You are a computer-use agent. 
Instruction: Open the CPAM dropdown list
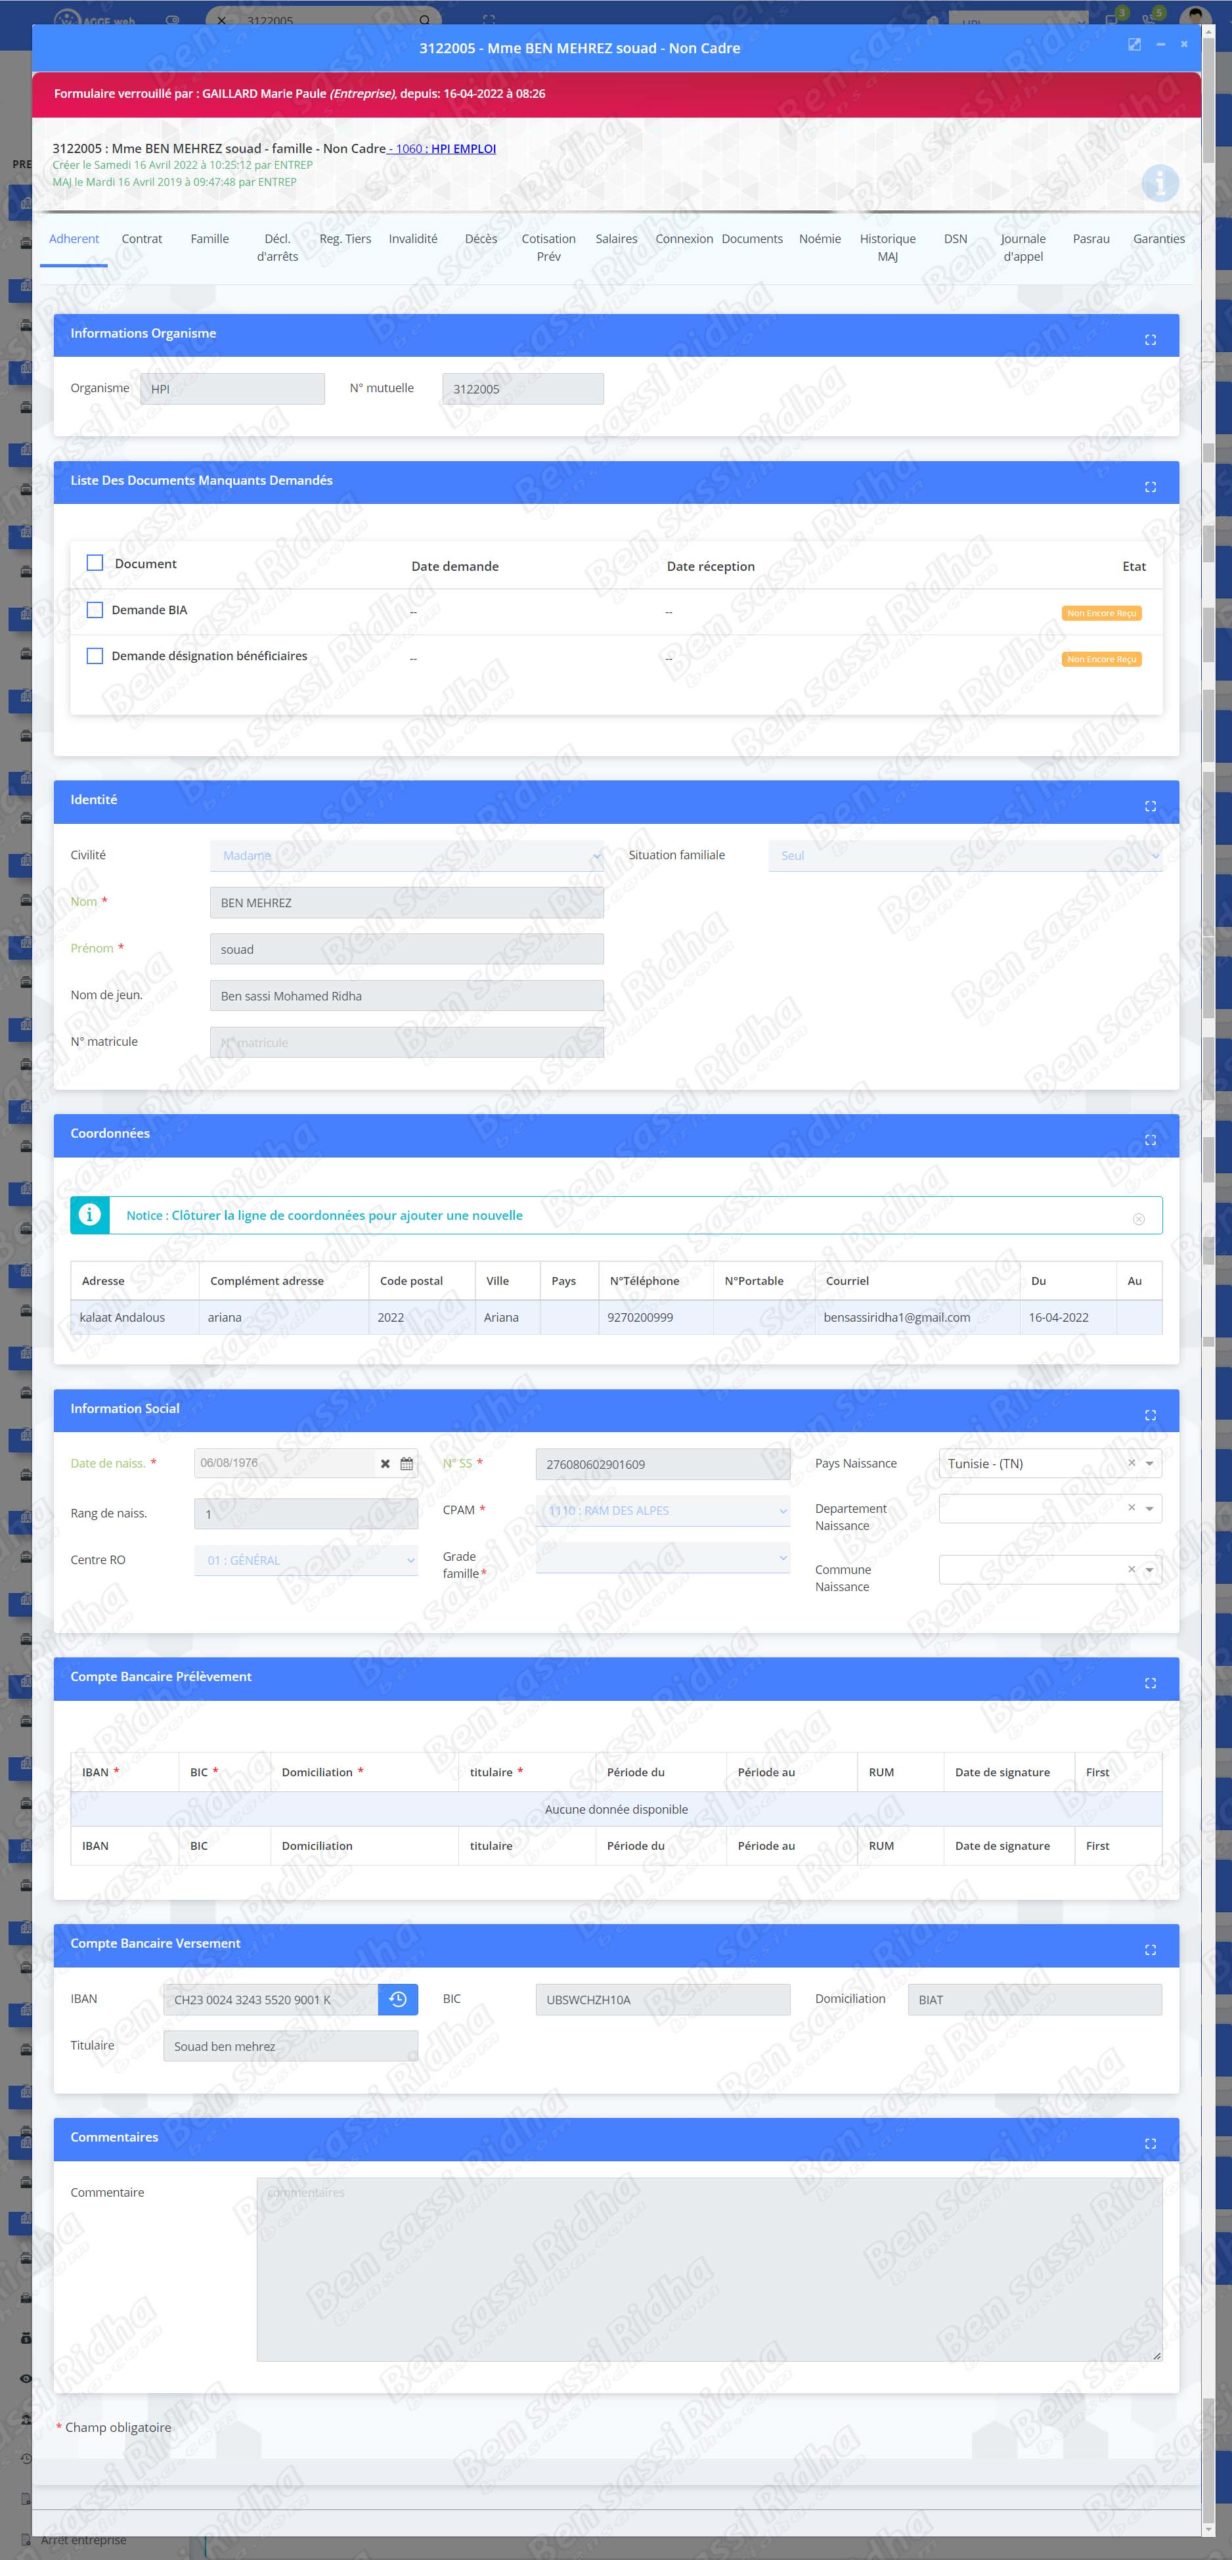coord(662,1511)
